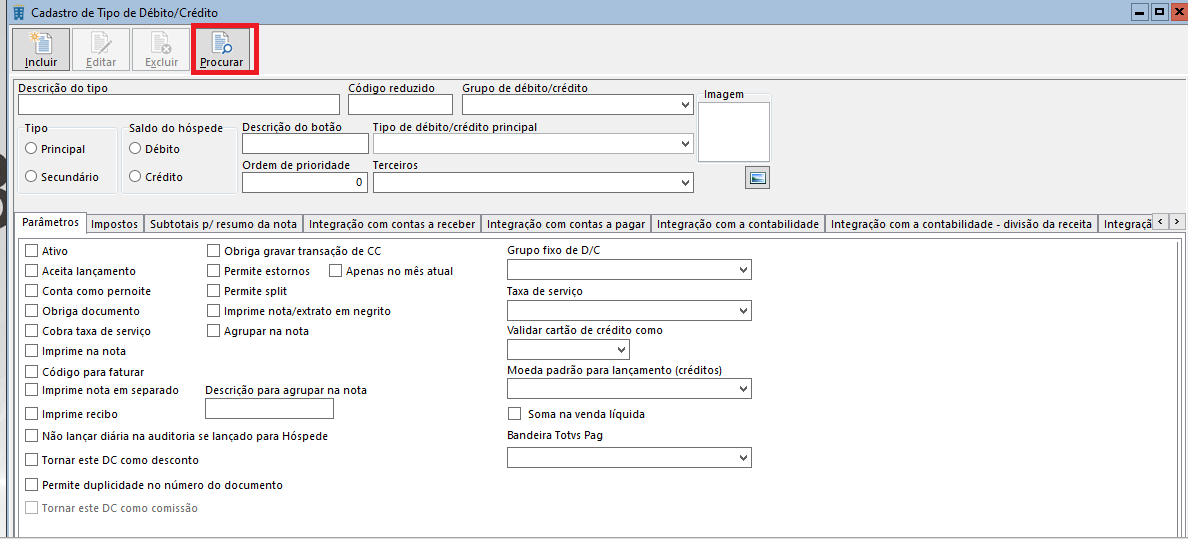Click the image browse icon below Imagem box
This screenshot has height=539, width=1188.
[x=758, y=178]
